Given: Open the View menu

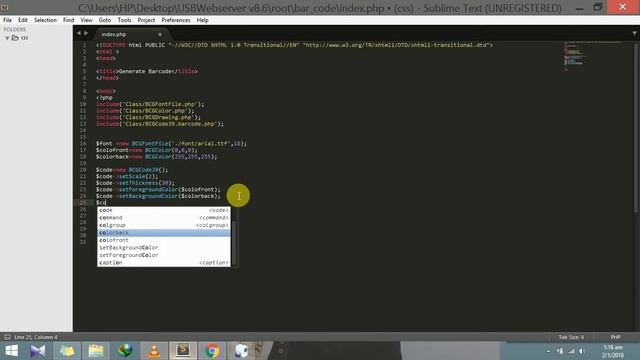Looking at the screenshot, I should 86,20.
